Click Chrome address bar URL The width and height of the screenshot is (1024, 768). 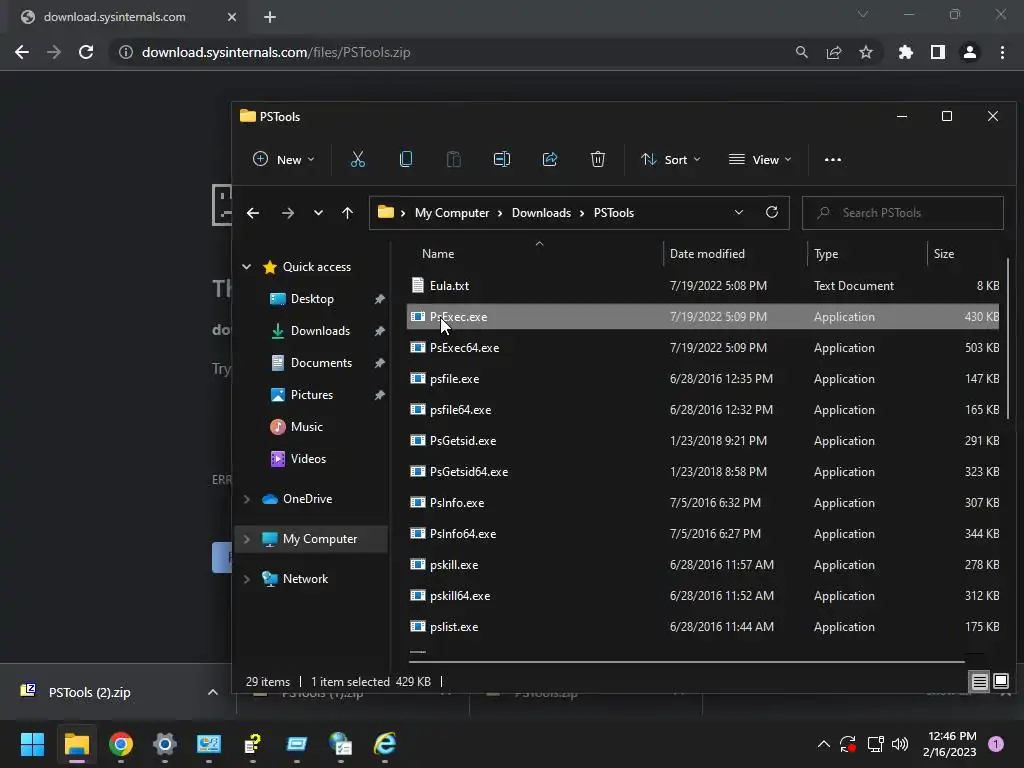pos(276,52)
